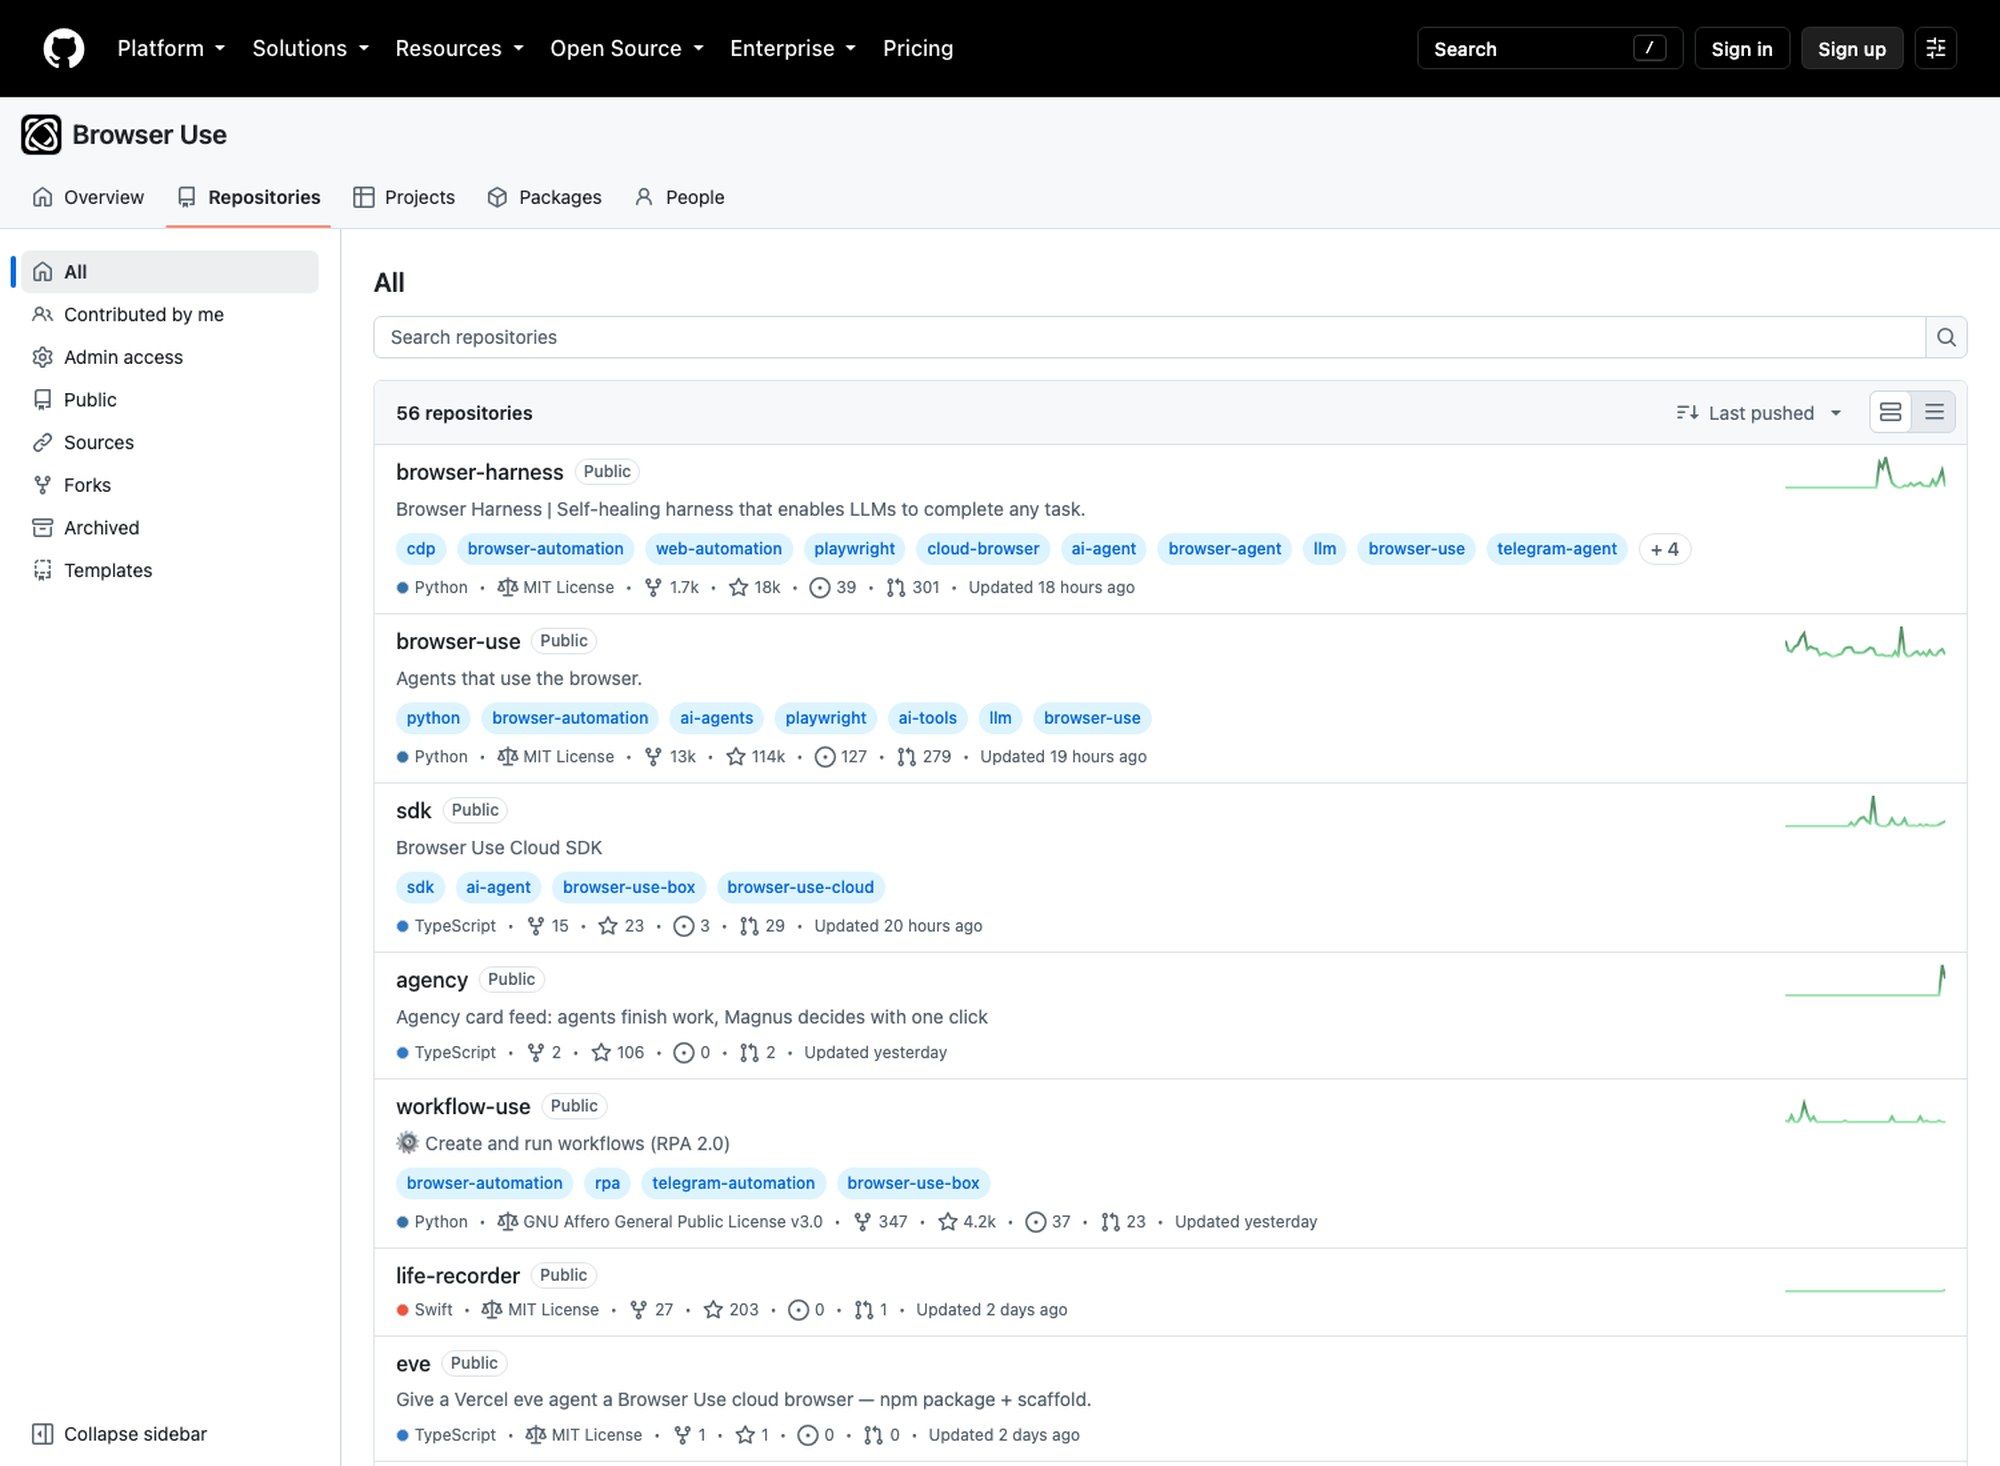The height and width of the screenshot is (1466, 2000).
Task: Click MIT License on the life-recorder row
Action: pos(541,1309)
